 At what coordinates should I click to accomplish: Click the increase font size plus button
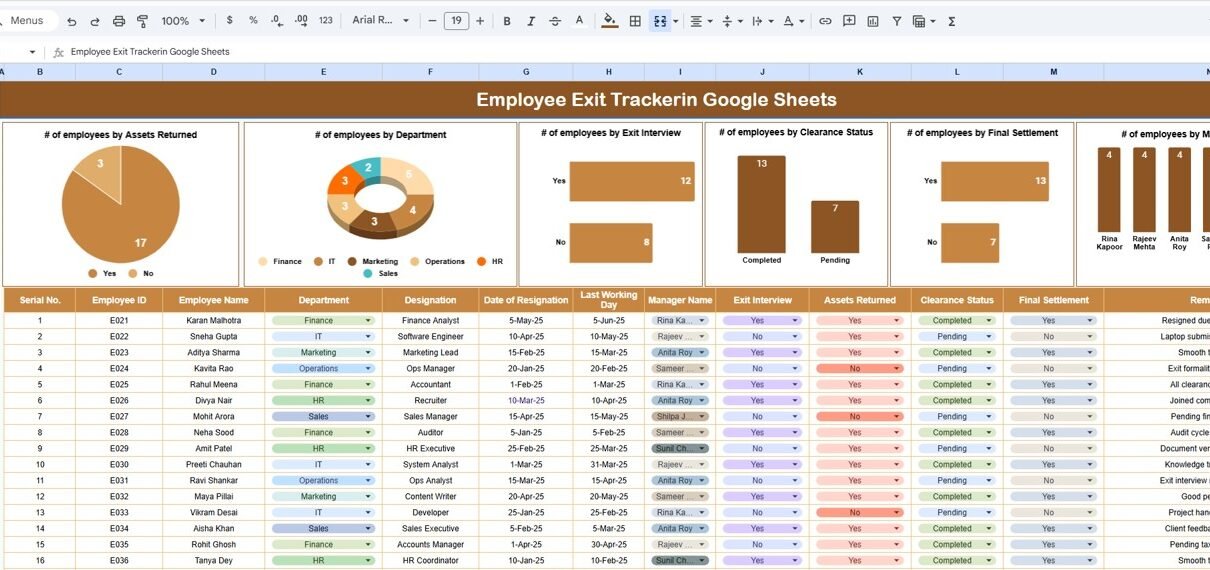pos(480,21)
